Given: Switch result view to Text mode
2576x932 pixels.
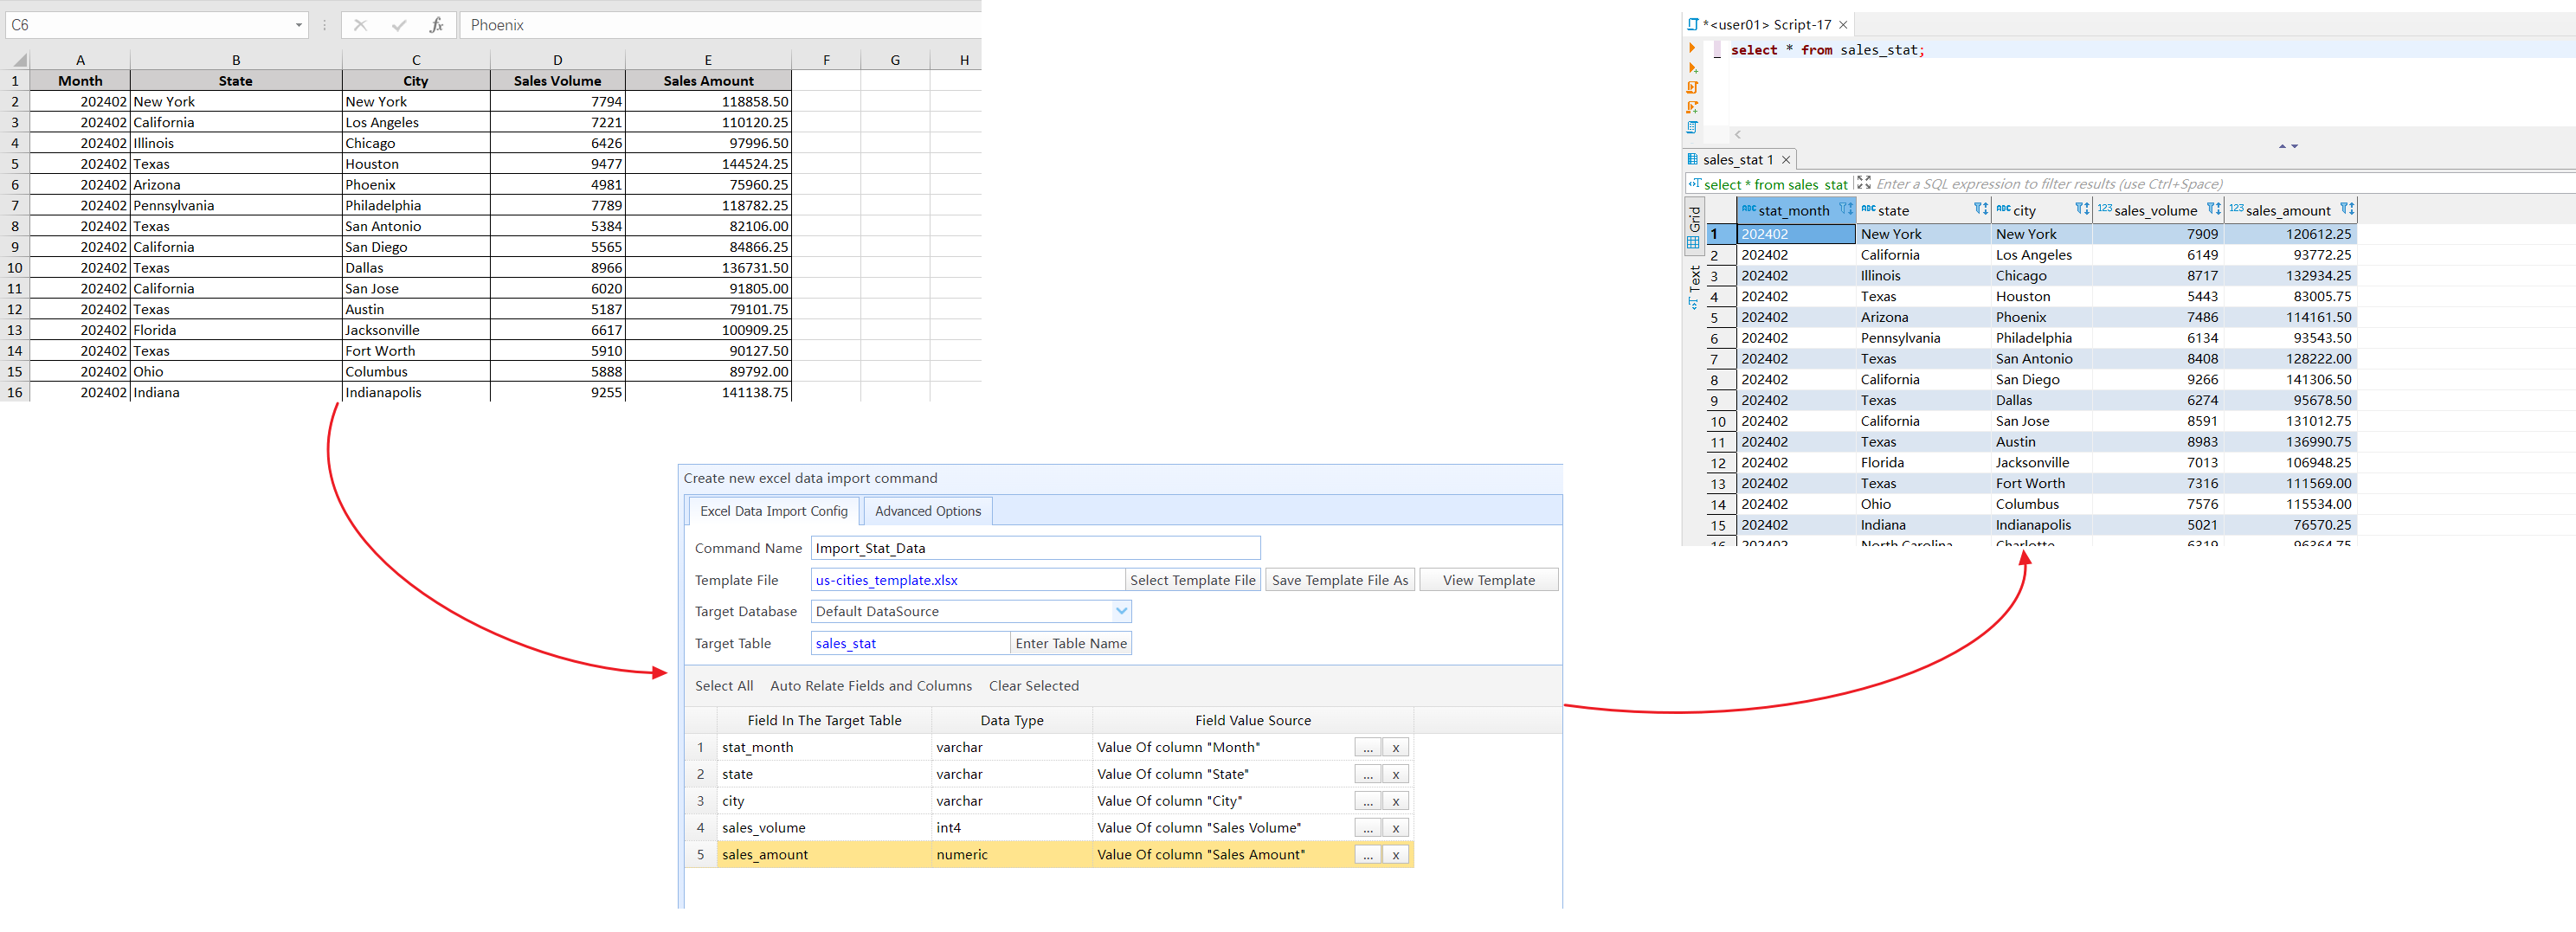Looking at the screenshot, I should pyautogui.click(x=1694, y=287).
